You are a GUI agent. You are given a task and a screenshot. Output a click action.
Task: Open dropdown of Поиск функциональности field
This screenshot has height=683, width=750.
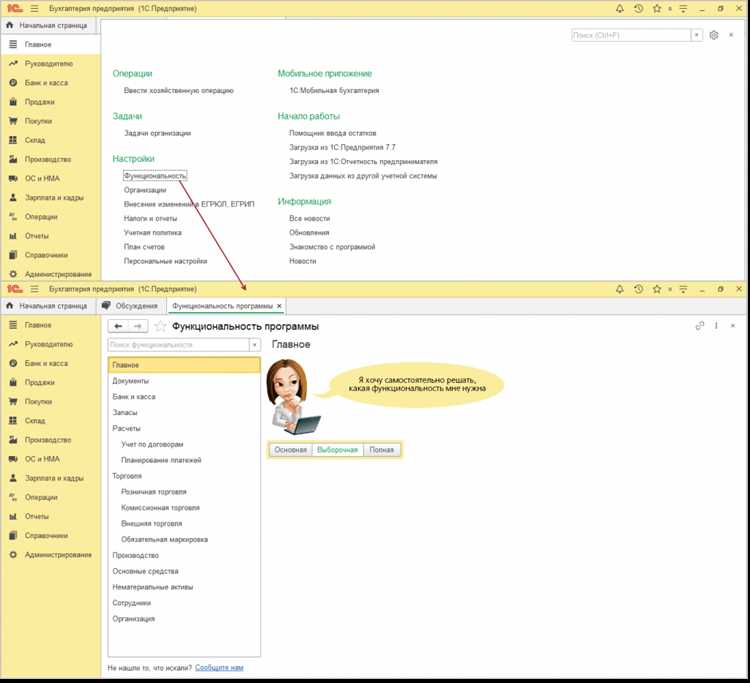(255, 344)
